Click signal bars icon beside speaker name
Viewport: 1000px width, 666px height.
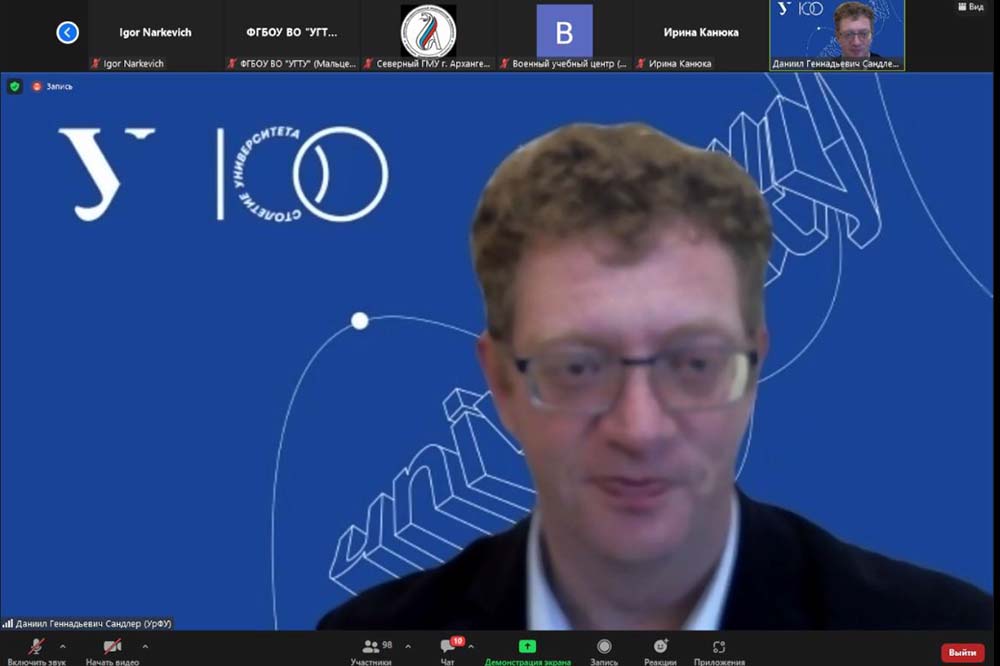coord(8,623)
